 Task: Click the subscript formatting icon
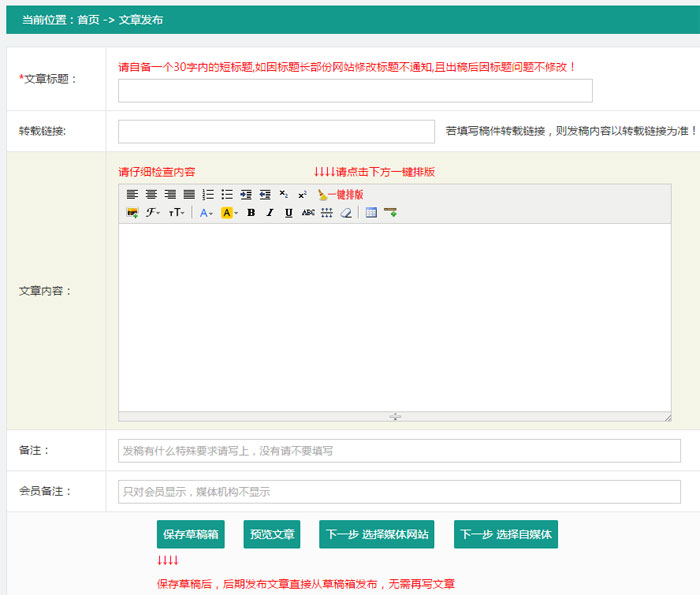(x=284, y=195)
